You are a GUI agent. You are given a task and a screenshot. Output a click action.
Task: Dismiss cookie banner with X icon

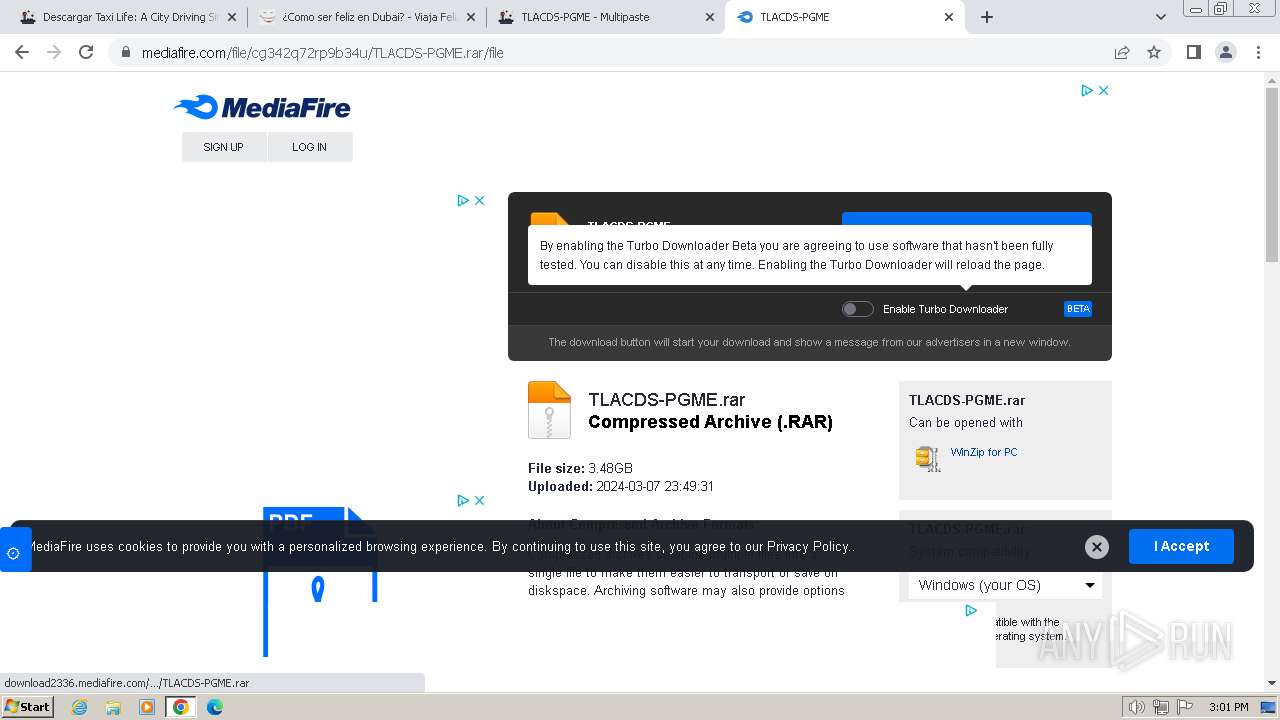pos(1097,546)
